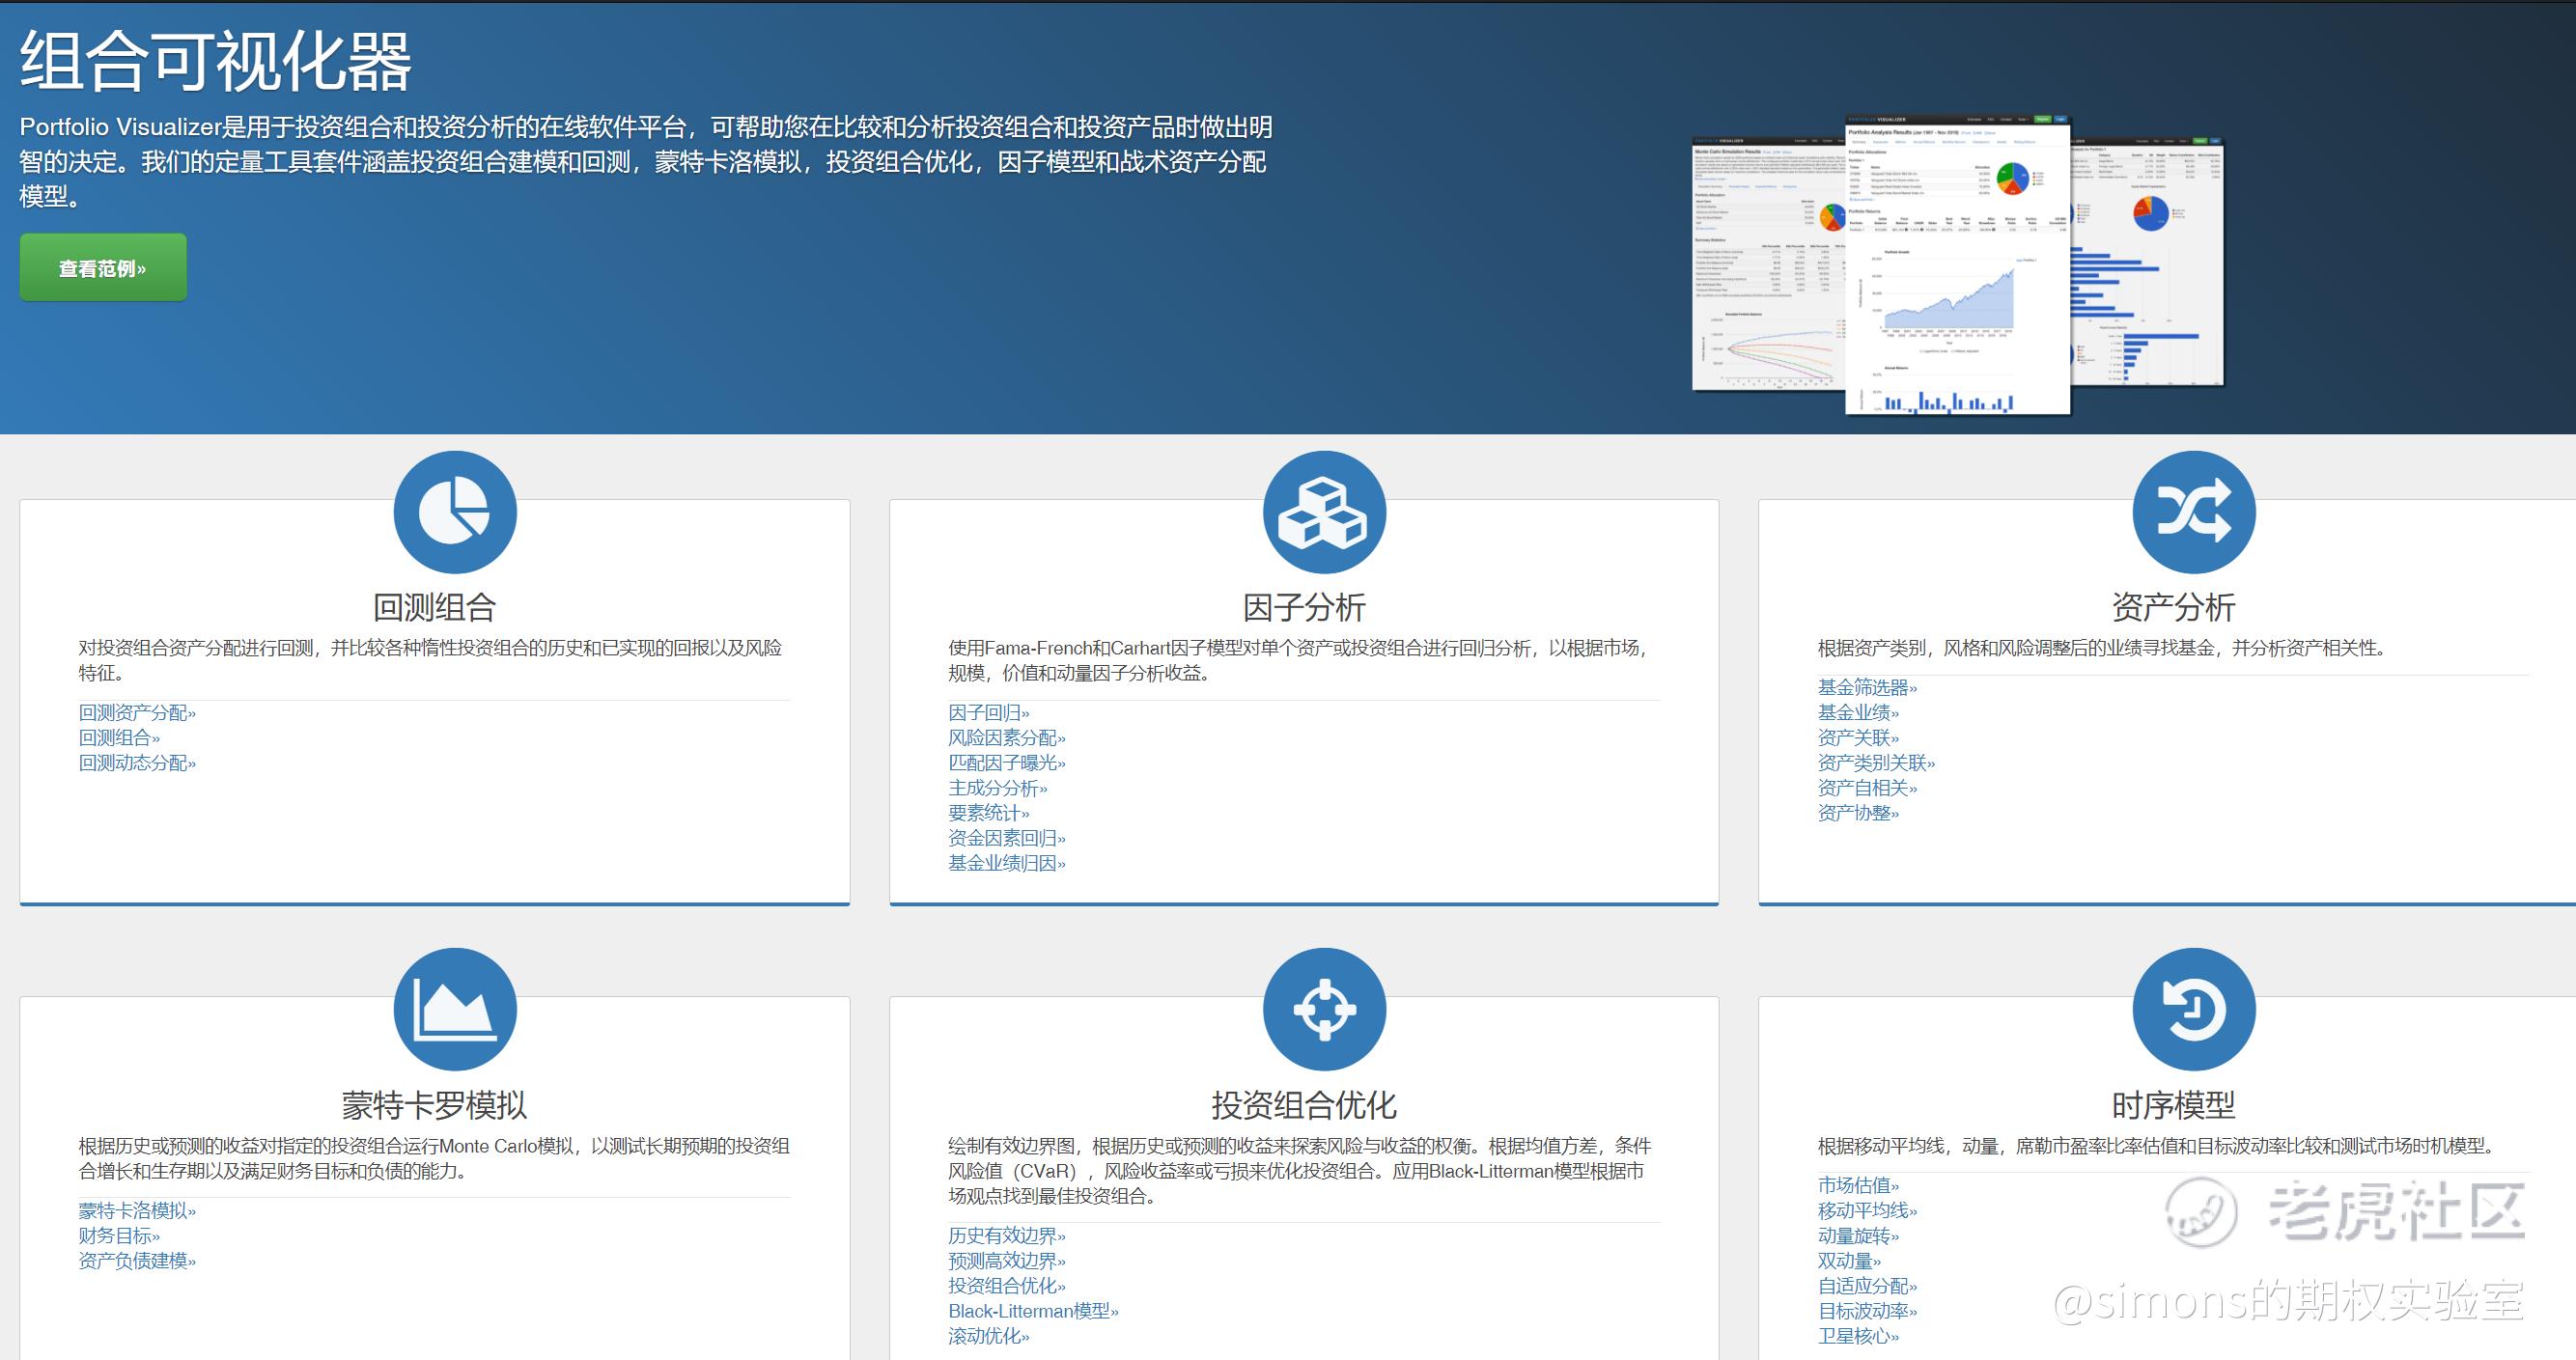Open the 要素统计» link
Image resolution: width=2576 pixels, height=1360 pixels.
(989, 813)
